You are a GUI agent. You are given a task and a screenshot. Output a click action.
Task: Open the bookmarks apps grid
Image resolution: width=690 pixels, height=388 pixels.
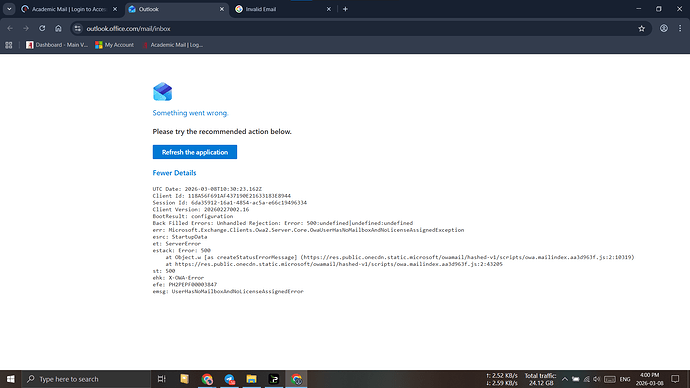coord(9,45)
